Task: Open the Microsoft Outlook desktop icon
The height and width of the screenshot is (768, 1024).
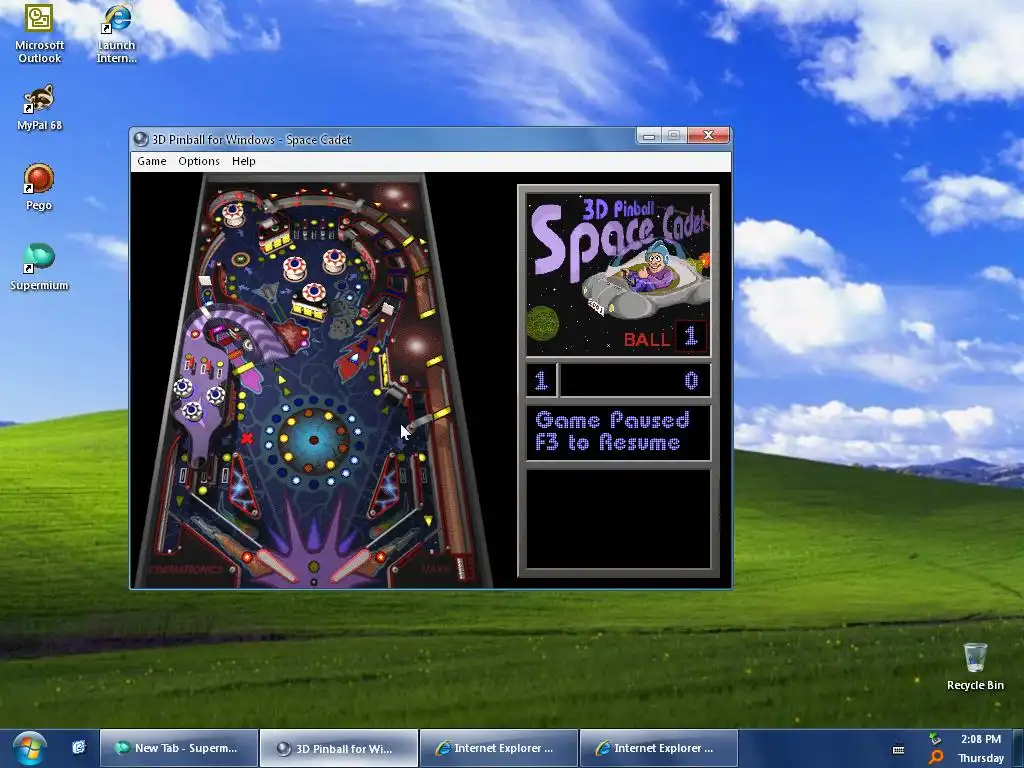Action: point(39,33)
